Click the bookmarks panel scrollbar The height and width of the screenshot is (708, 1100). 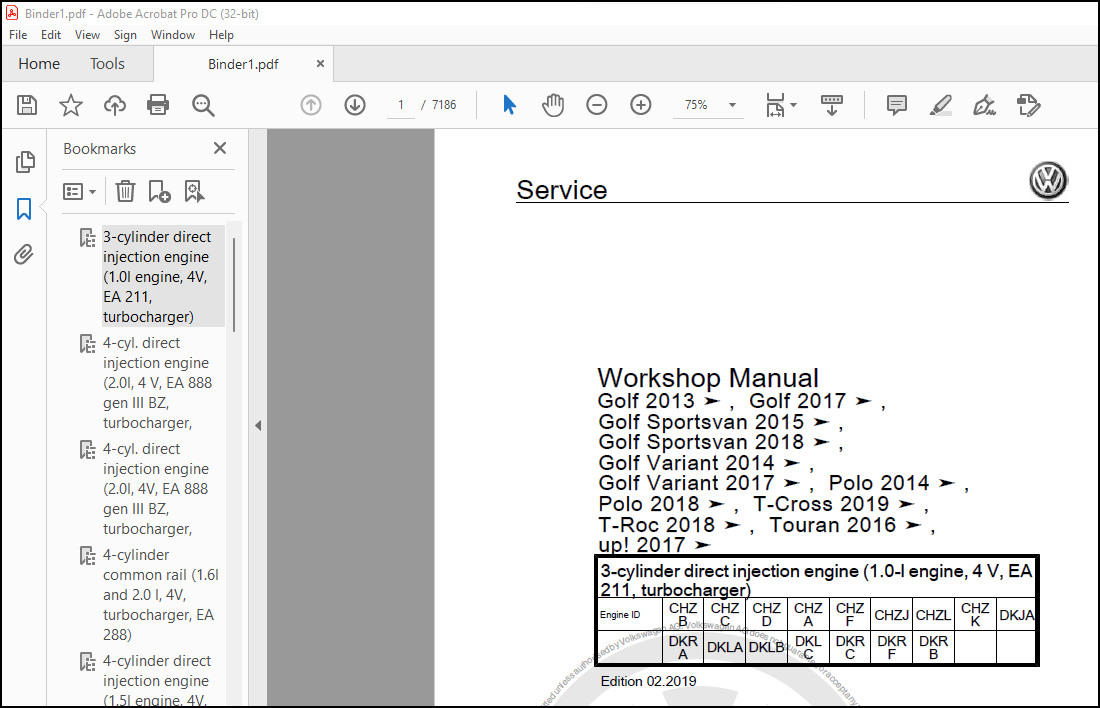click(x=234, y=284)
